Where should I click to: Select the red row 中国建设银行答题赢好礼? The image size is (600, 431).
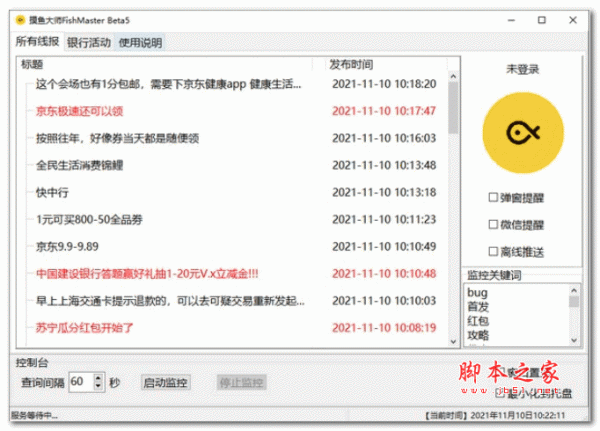[x=236, y=274]
